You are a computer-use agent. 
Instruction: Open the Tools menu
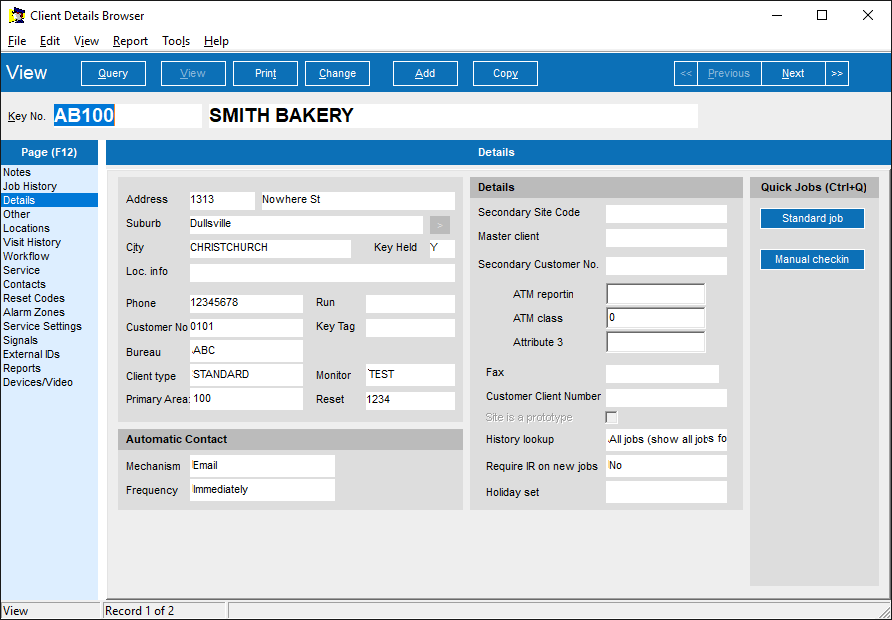[x=176, y=41]
